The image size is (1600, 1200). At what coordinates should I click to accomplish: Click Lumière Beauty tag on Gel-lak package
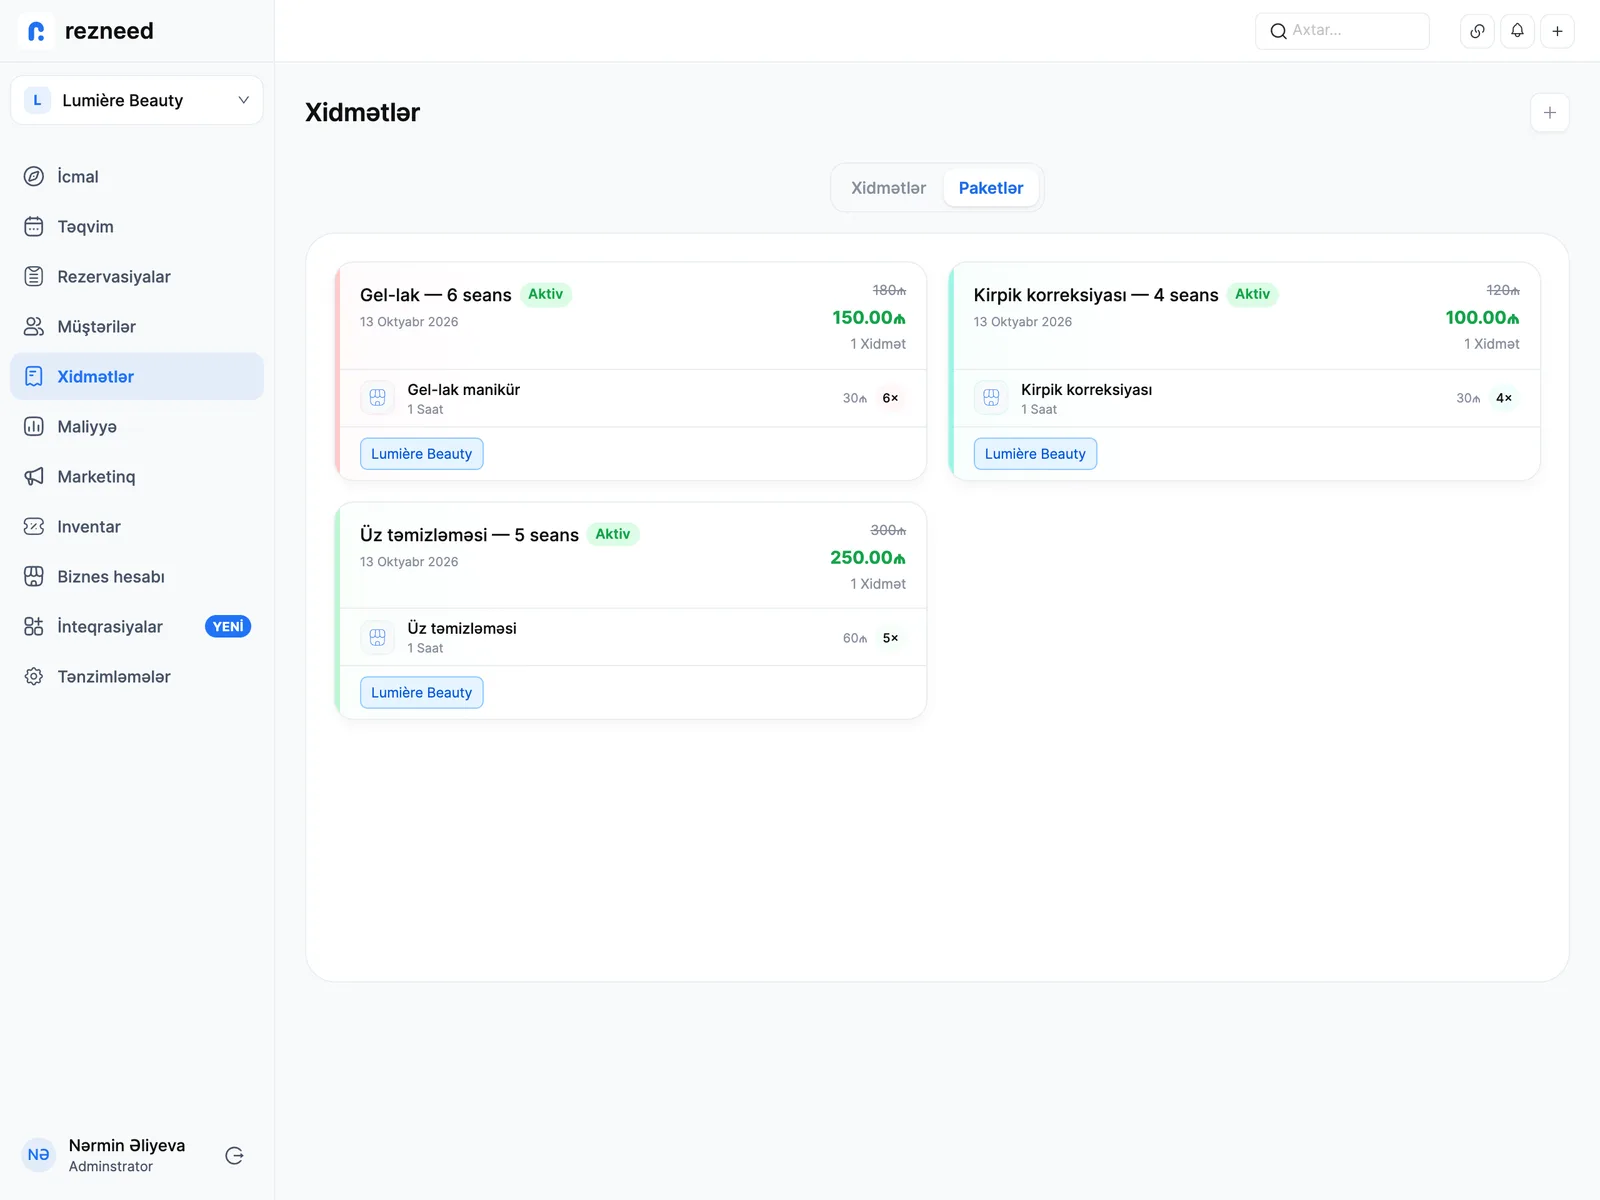pos(422,454)
